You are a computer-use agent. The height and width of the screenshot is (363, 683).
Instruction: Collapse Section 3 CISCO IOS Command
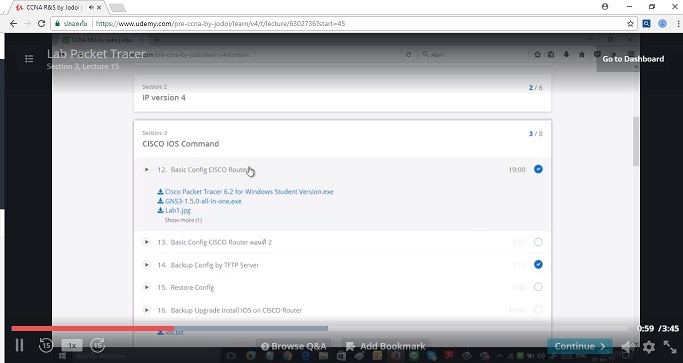tap(342, 139)
